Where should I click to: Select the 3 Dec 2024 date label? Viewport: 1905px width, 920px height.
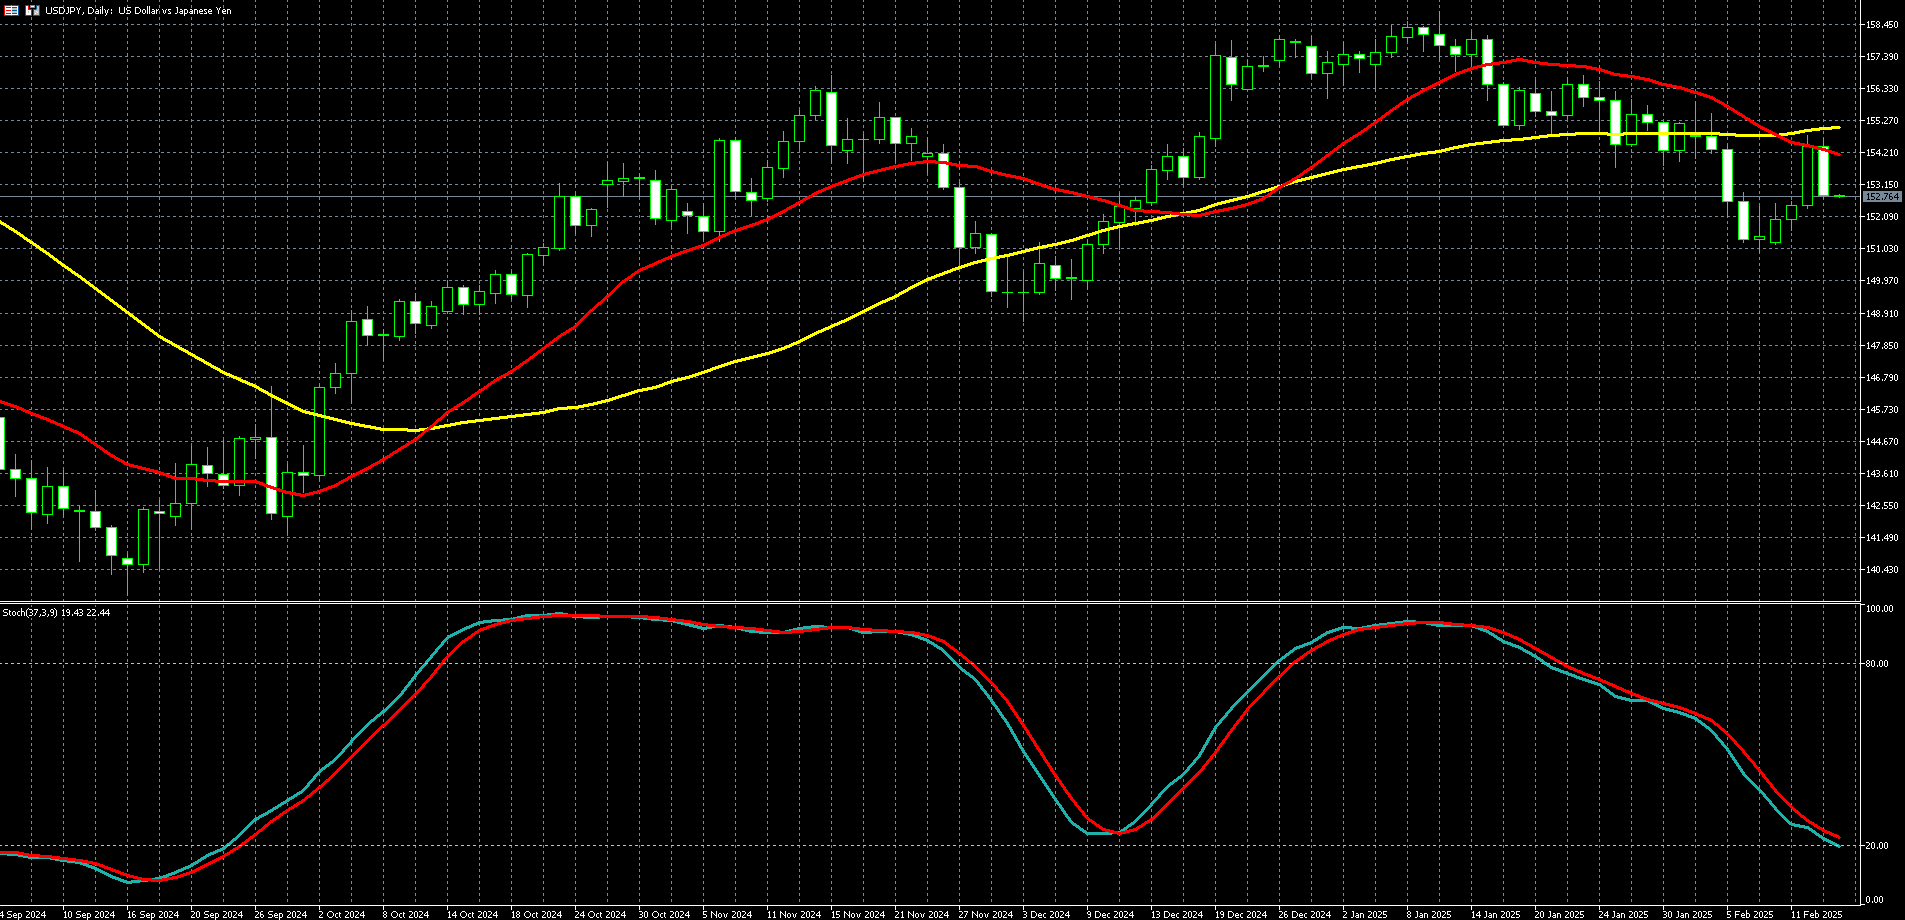1046,915
